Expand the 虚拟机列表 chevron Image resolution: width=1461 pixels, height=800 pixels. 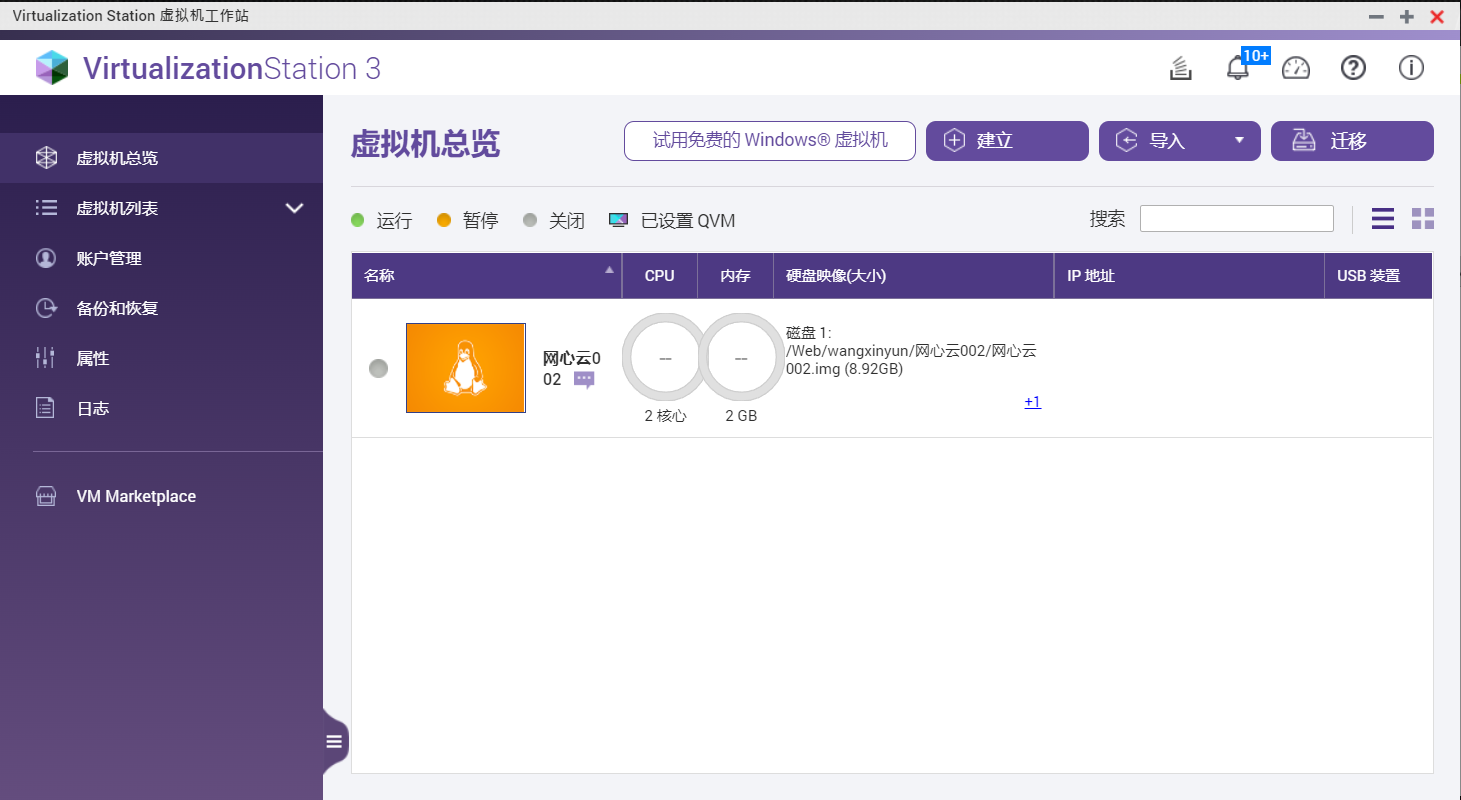click(x=295, y=208)
